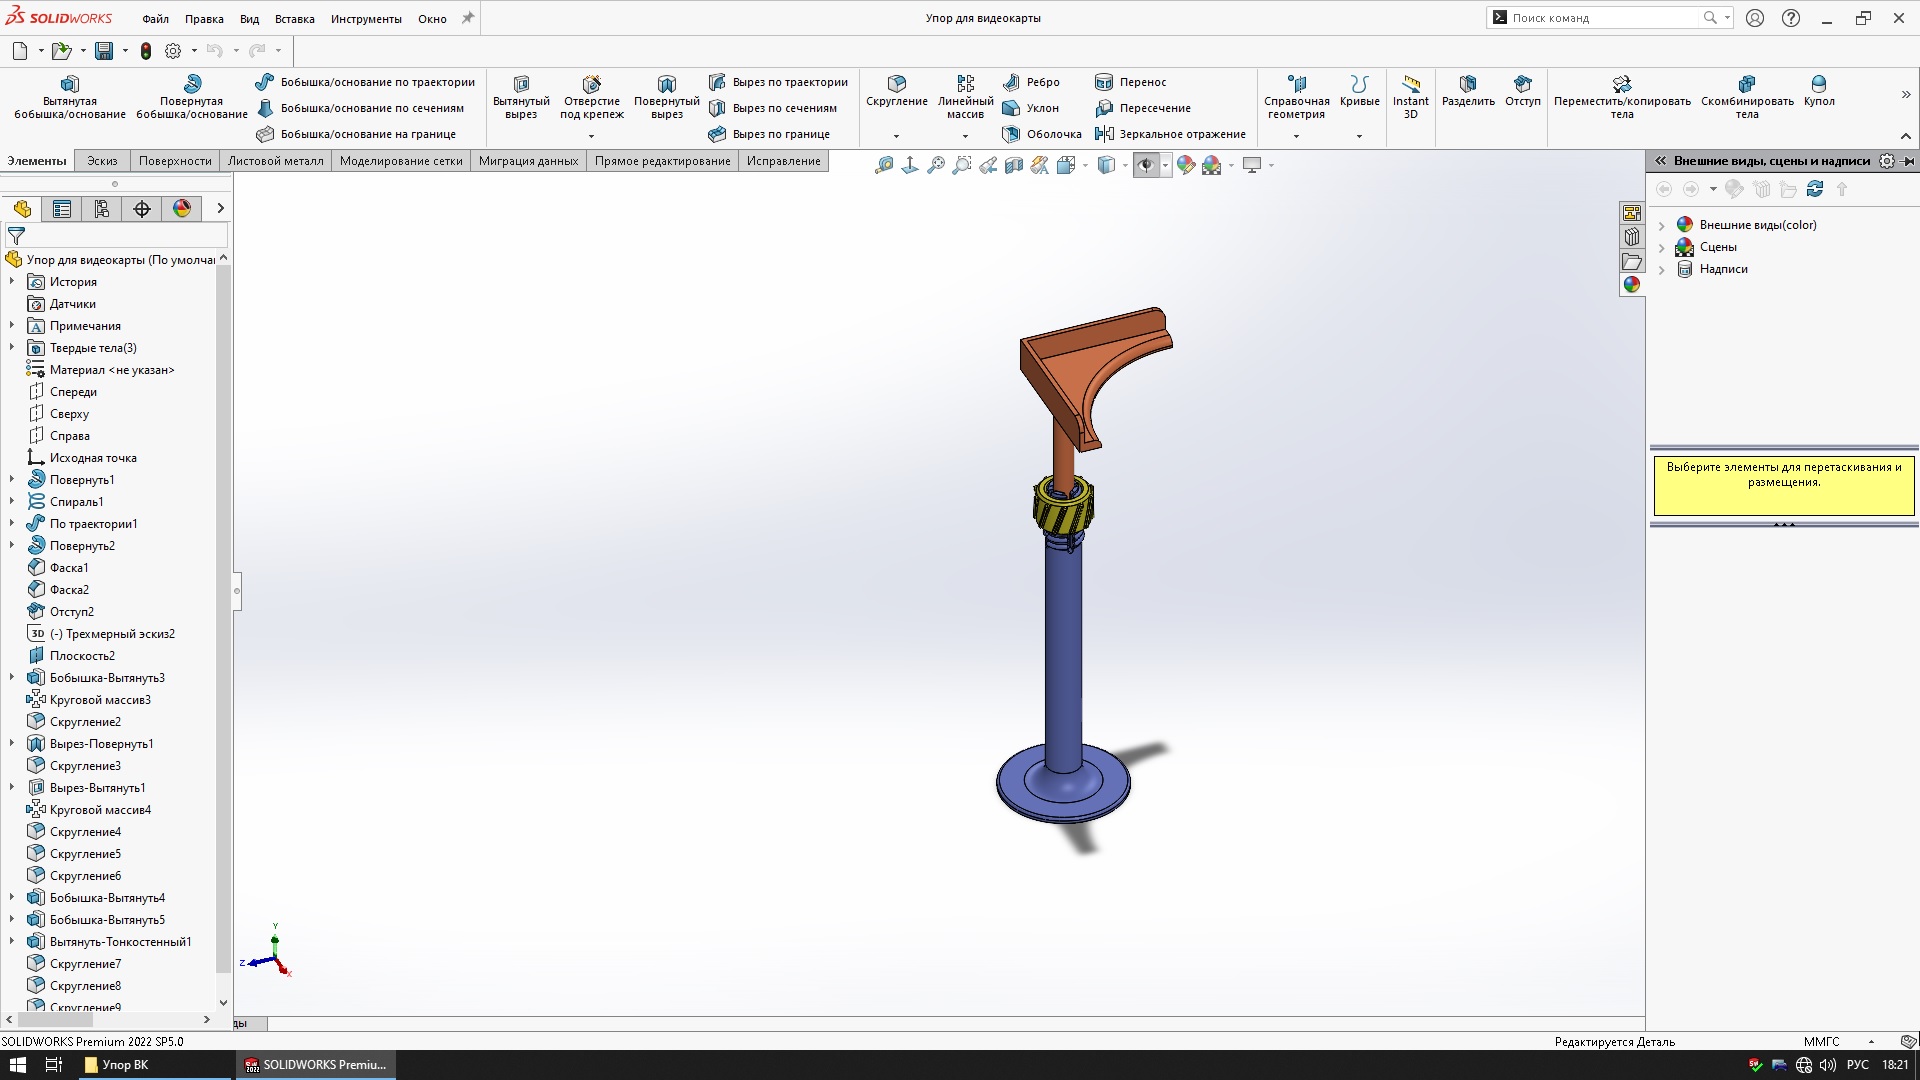The image size is (1920, 1080).
Task: Open dropdown under Скругление tool
Action: pyautogui.click(x=896, y=136)
